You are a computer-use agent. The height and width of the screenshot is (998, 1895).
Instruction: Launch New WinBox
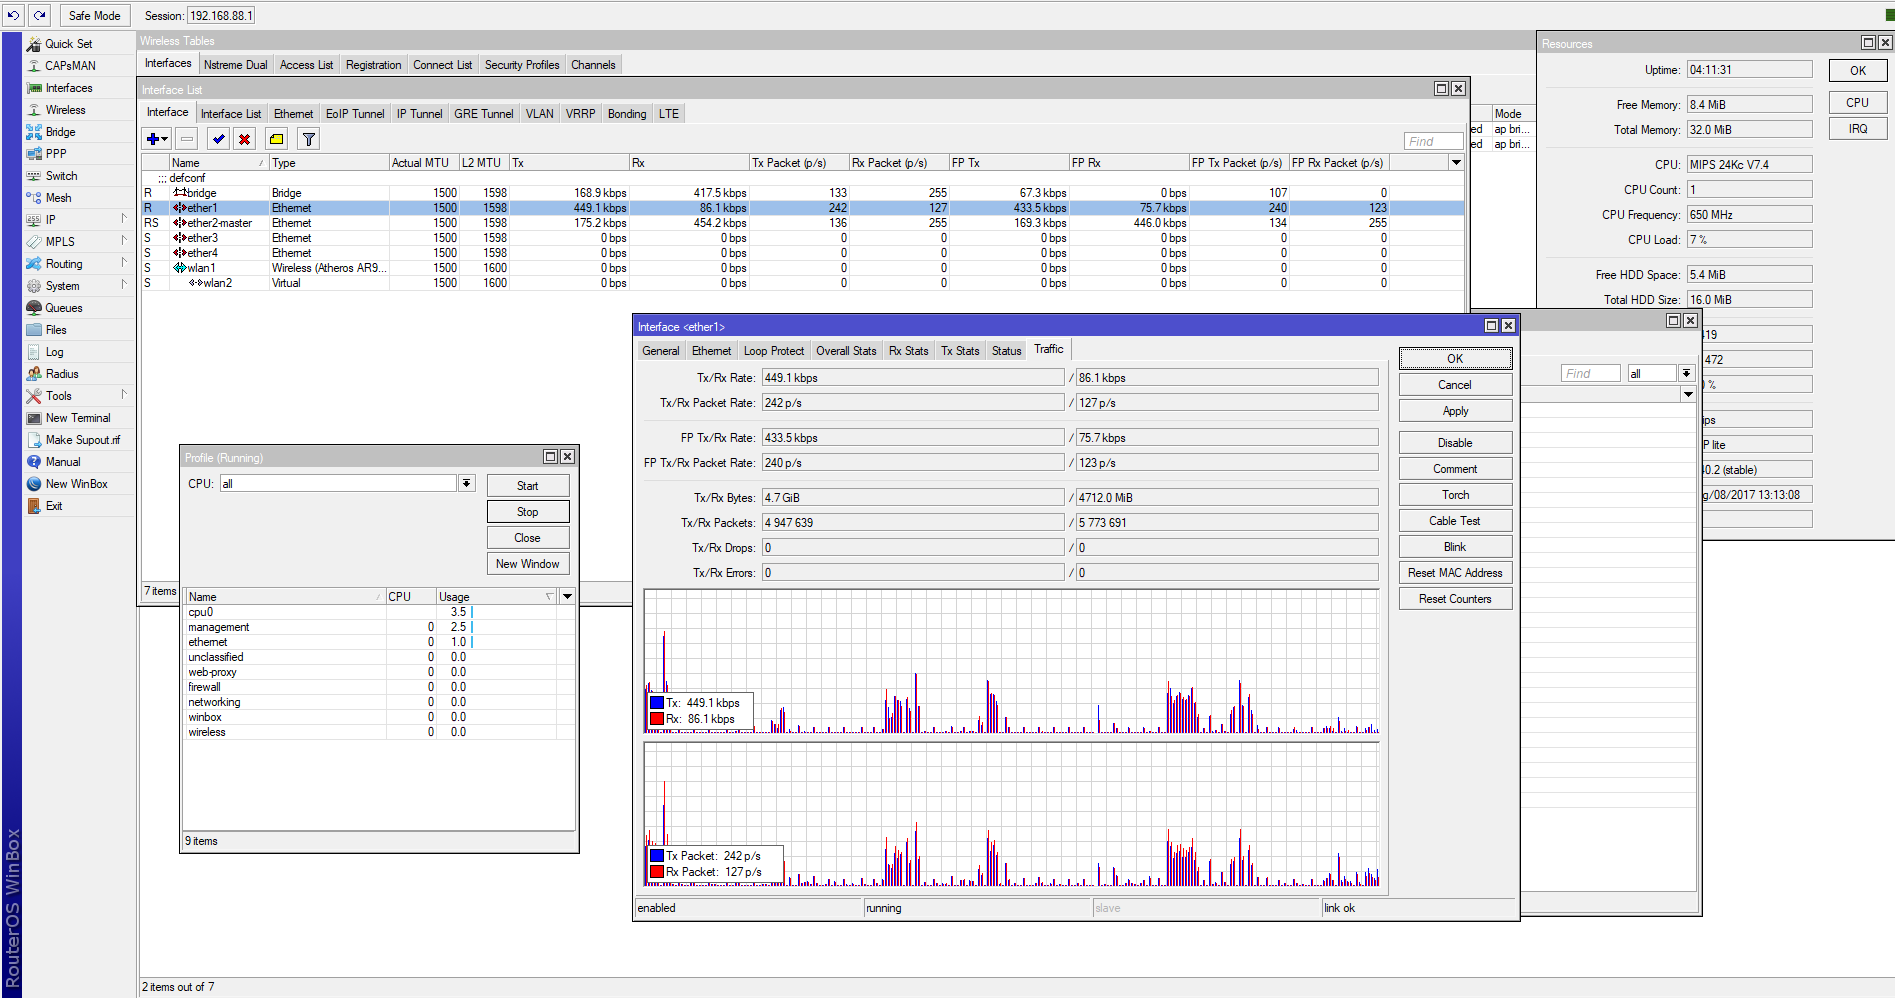(x=76, y=484)
